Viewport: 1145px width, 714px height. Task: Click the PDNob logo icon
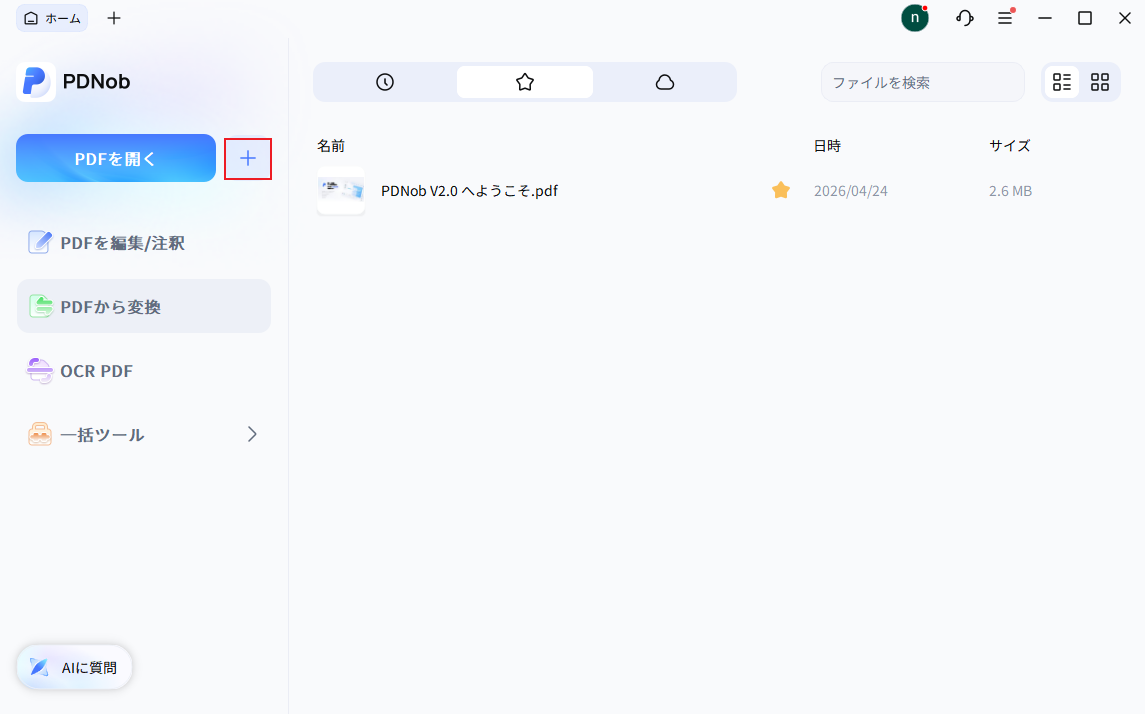36,81
